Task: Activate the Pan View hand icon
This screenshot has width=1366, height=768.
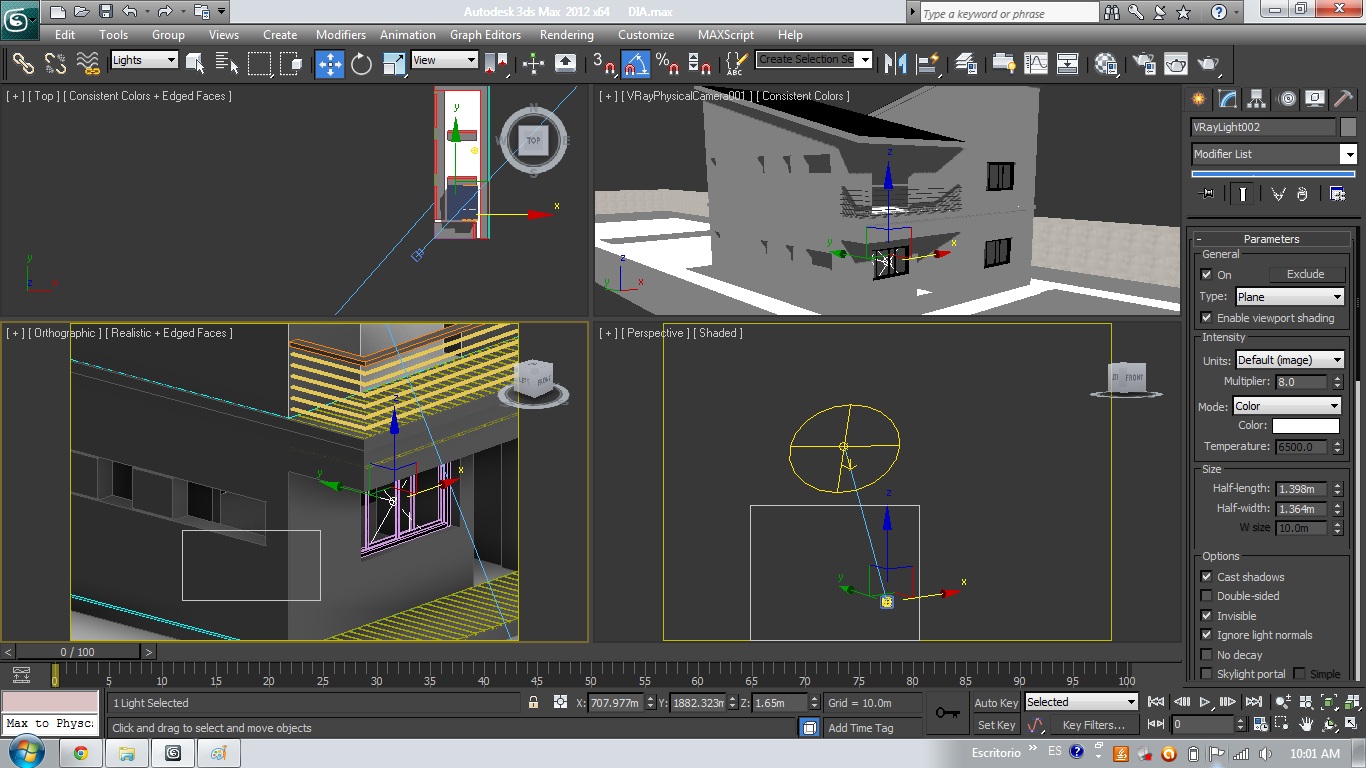Action: 1306,724
